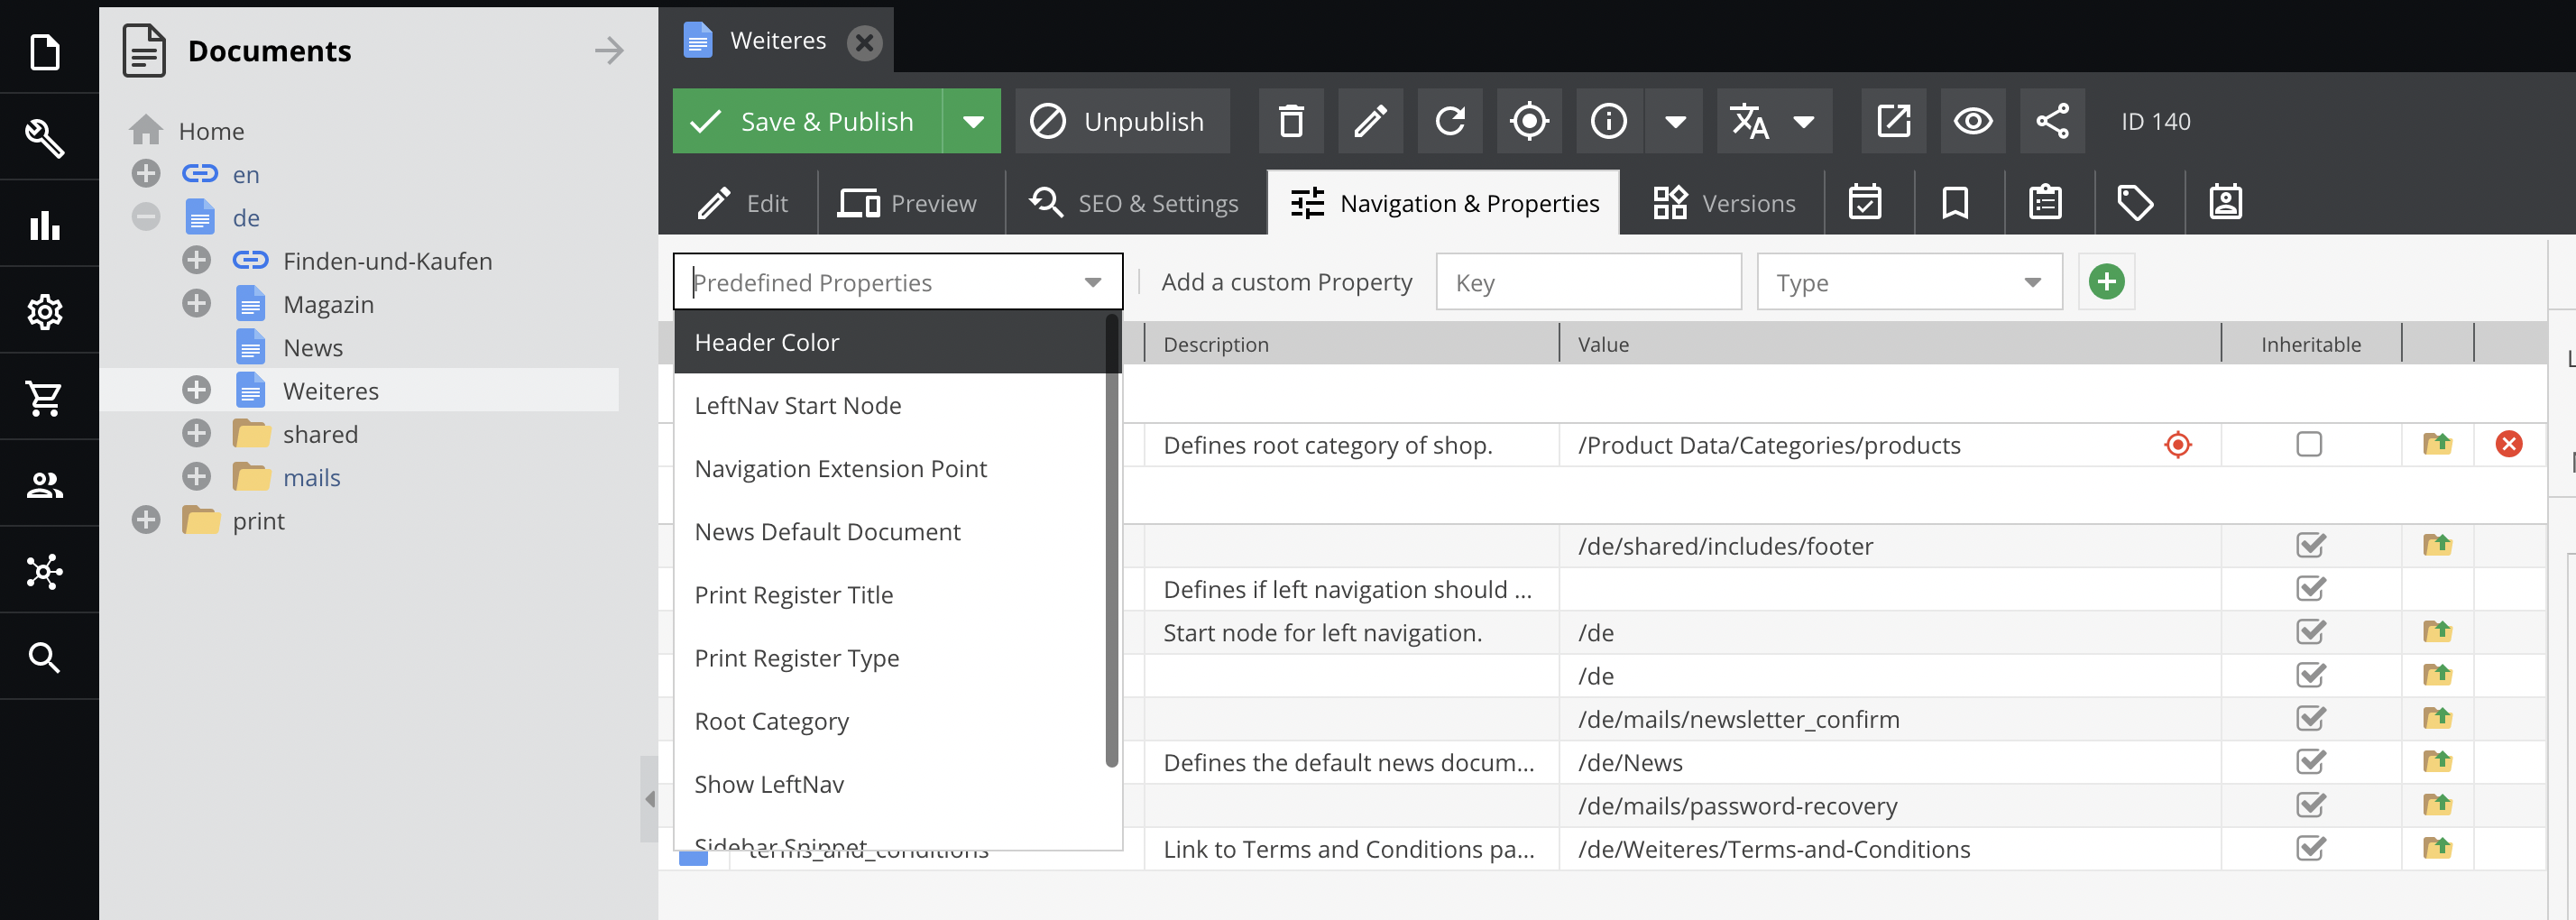Open the translation icon in toolbar

coord(1750,121)
